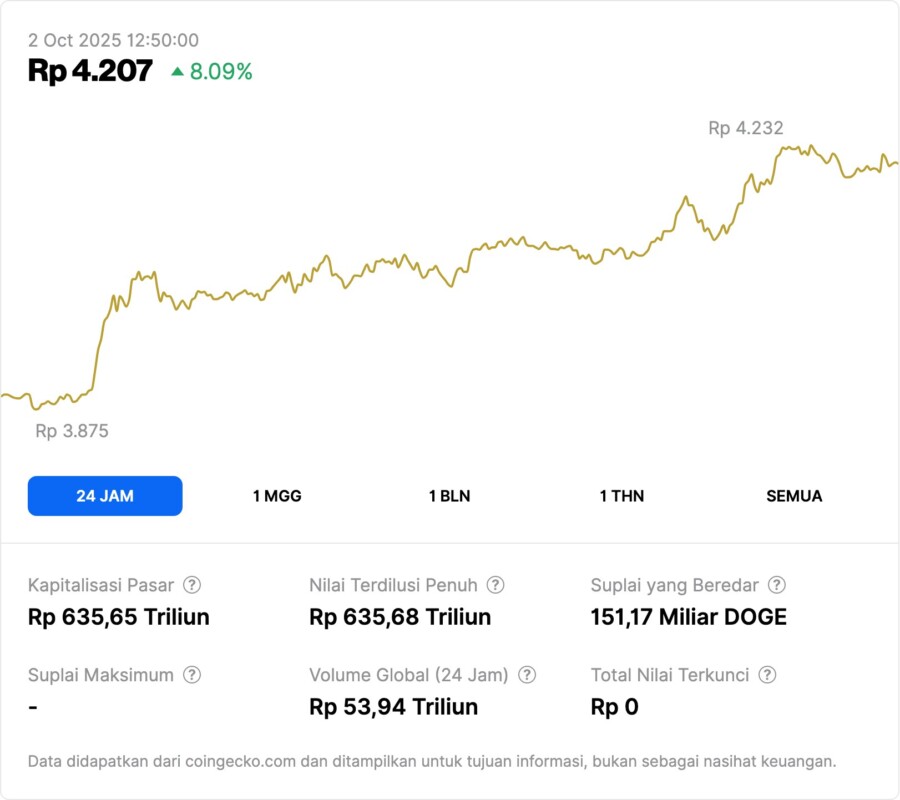This screenshot has height=800, width=900.
Task: Switch chart to 1 BLN range
Action: coord(449,496)
